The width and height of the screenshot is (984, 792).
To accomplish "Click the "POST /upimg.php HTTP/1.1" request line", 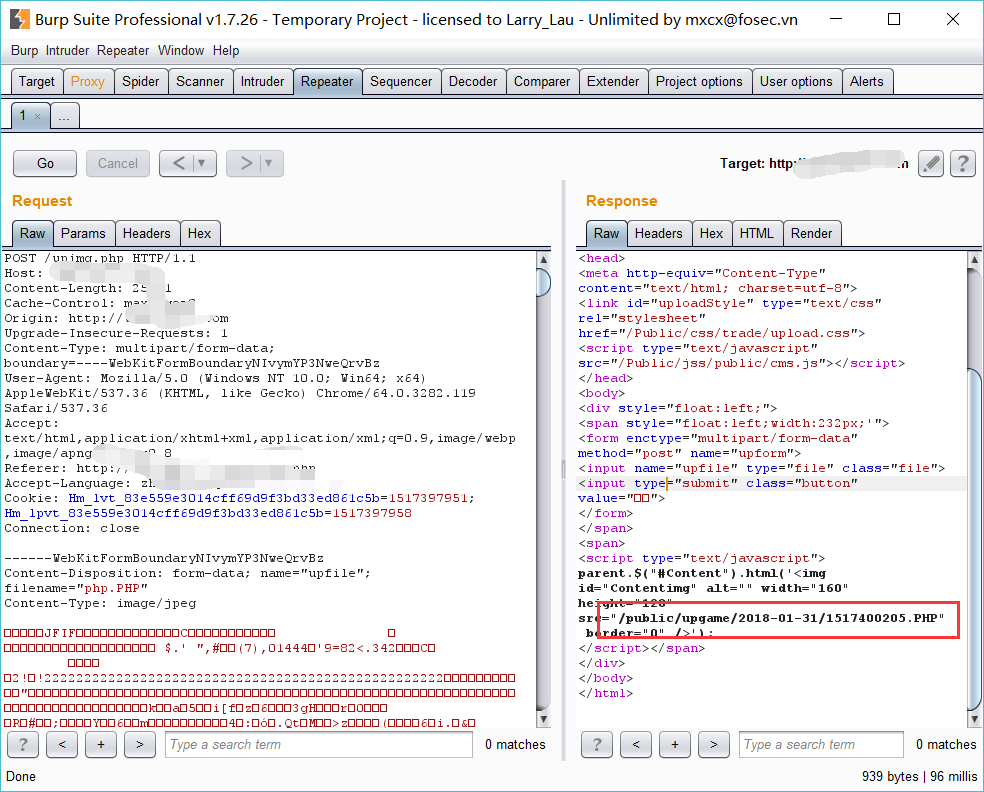I will coord(100,258).
